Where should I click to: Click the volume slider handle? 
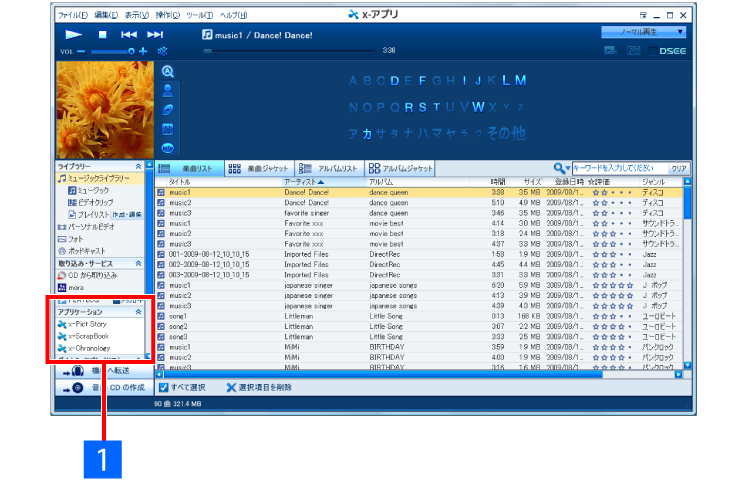click(x=131, y=51)
